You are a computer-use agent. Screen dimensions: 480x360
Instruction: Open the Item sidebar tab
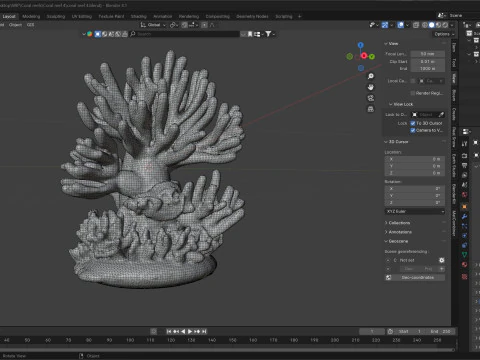(x=454, y=47)
